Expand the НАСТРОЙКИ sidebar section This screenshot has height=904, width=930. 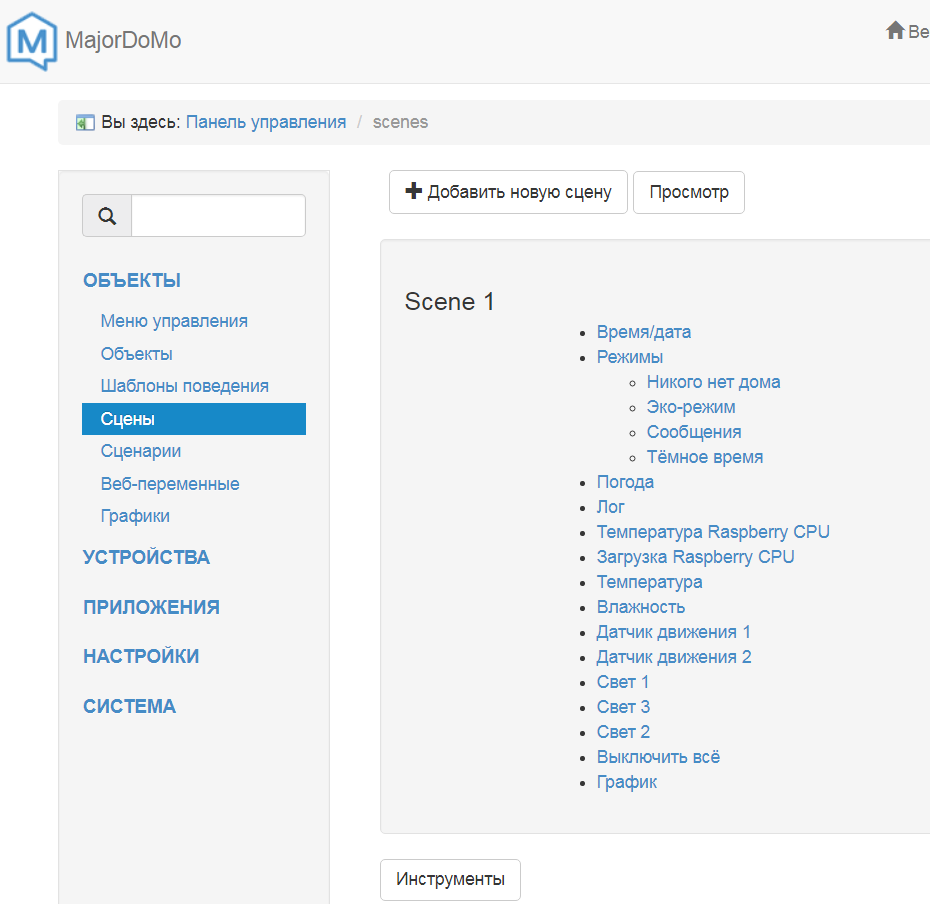tap(141, 656)
